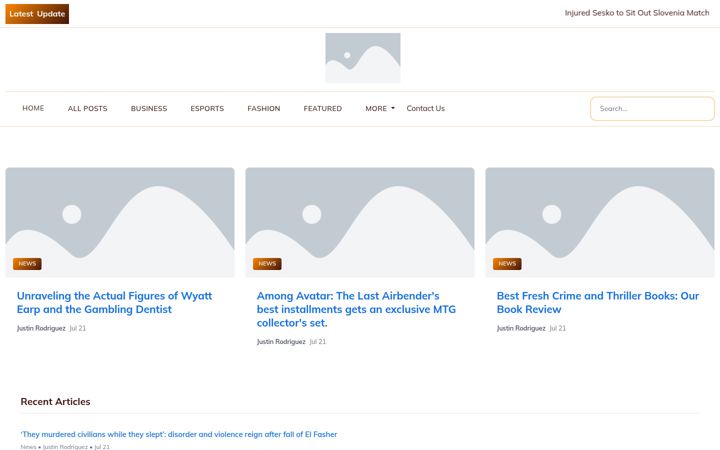This screenshot has width=720, height=450.
Task: Click NEWS tag on Wyatt Earp card
Action: coord(27,264)
